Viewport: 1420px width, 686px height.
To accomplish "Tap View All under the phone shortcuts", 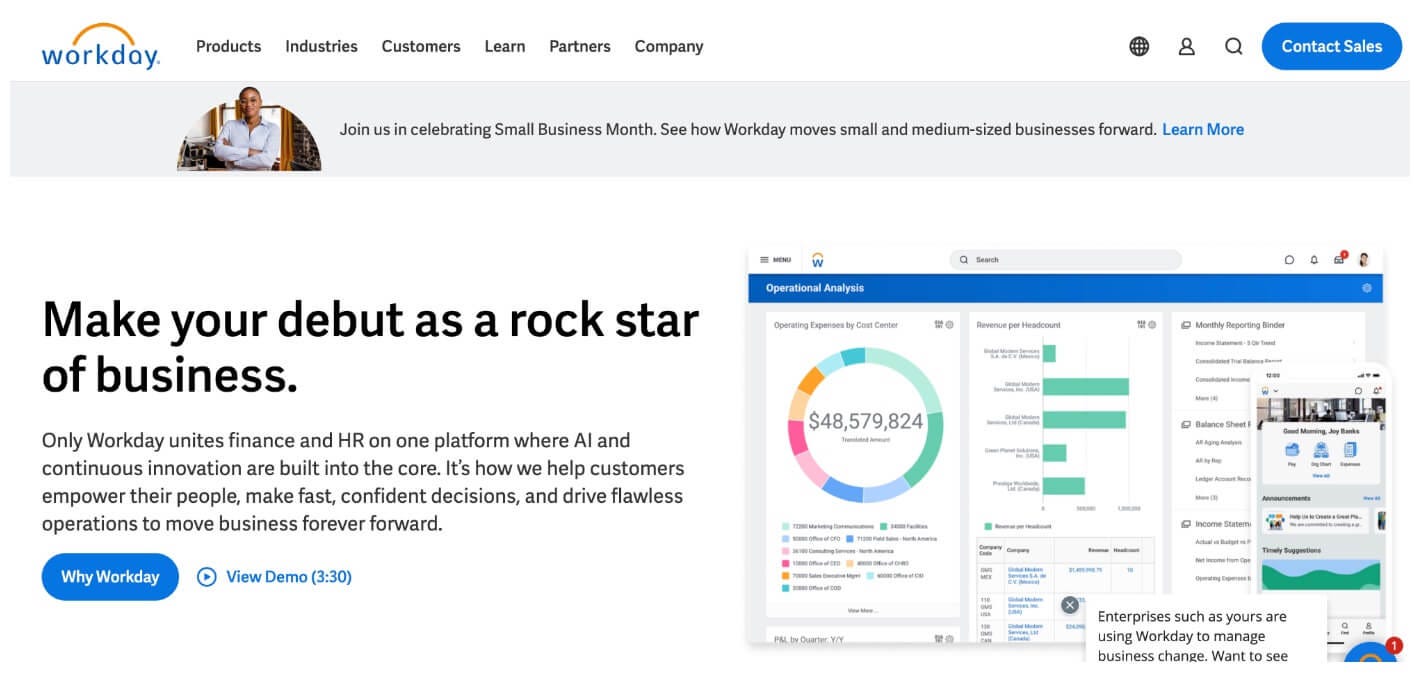I will click(x=1321, y=476).
